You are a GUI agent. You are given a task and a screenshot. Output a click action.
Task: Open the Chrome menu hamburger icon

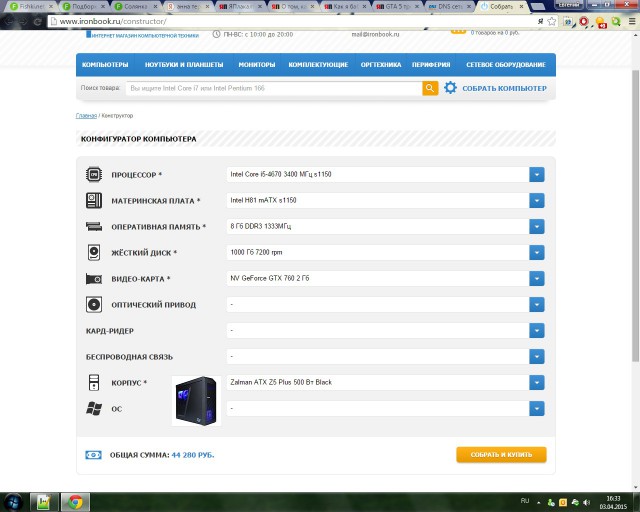click(x=632, y=21)
